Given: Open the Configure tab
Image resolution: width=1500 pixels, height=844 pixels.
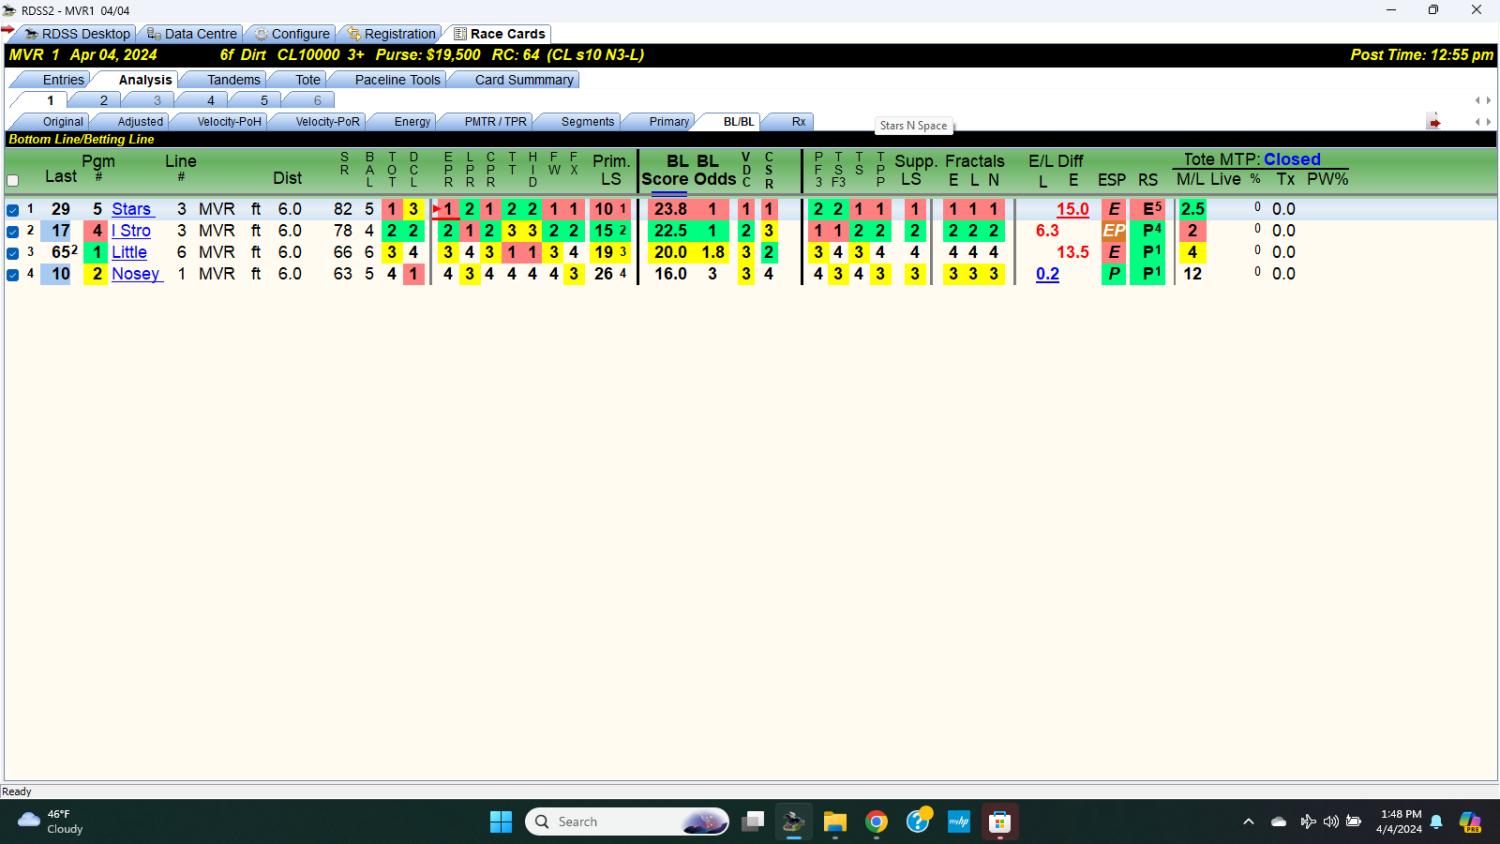Looking at the screenshot, I should click(x=291, y=34).
